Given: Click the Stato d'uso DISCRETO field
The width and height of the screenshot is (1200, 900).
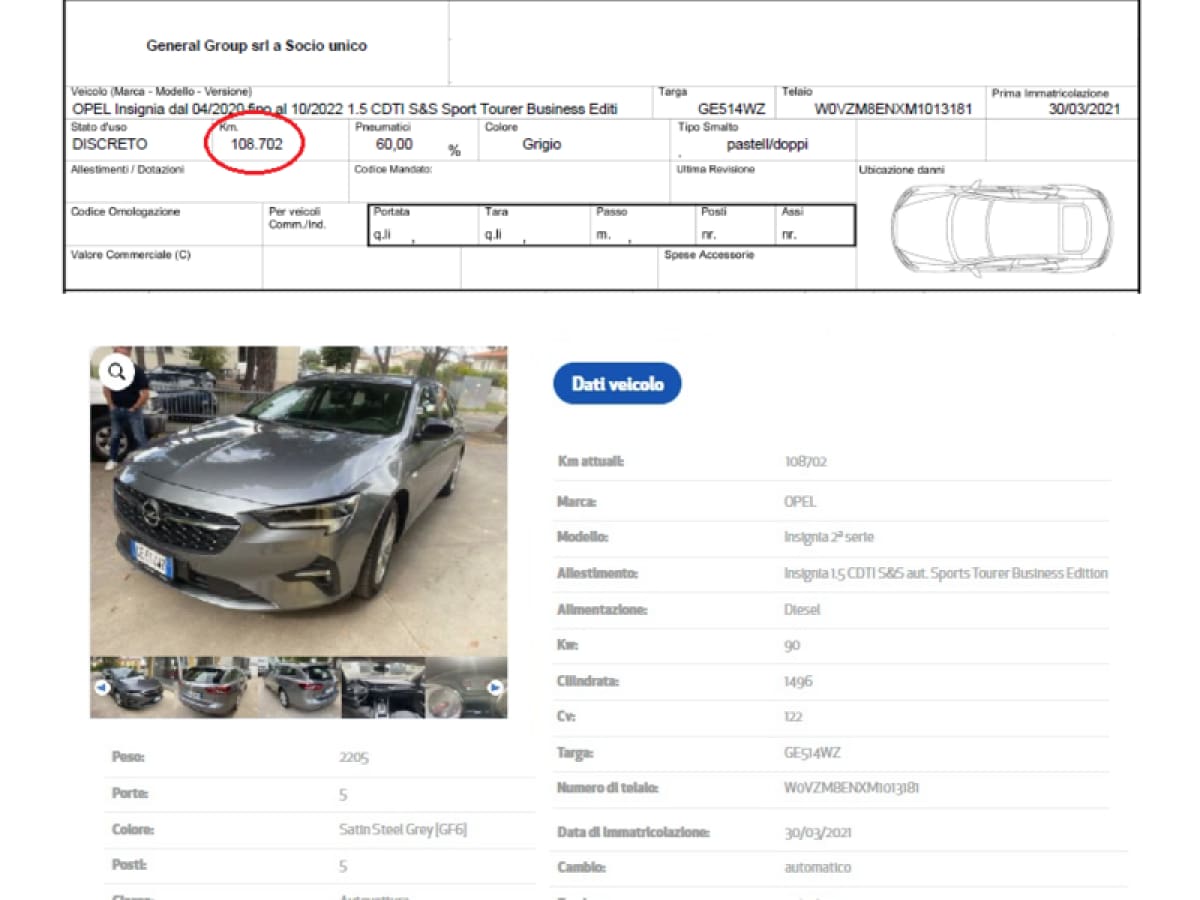Looking at the screenshot, I should 110,144.
